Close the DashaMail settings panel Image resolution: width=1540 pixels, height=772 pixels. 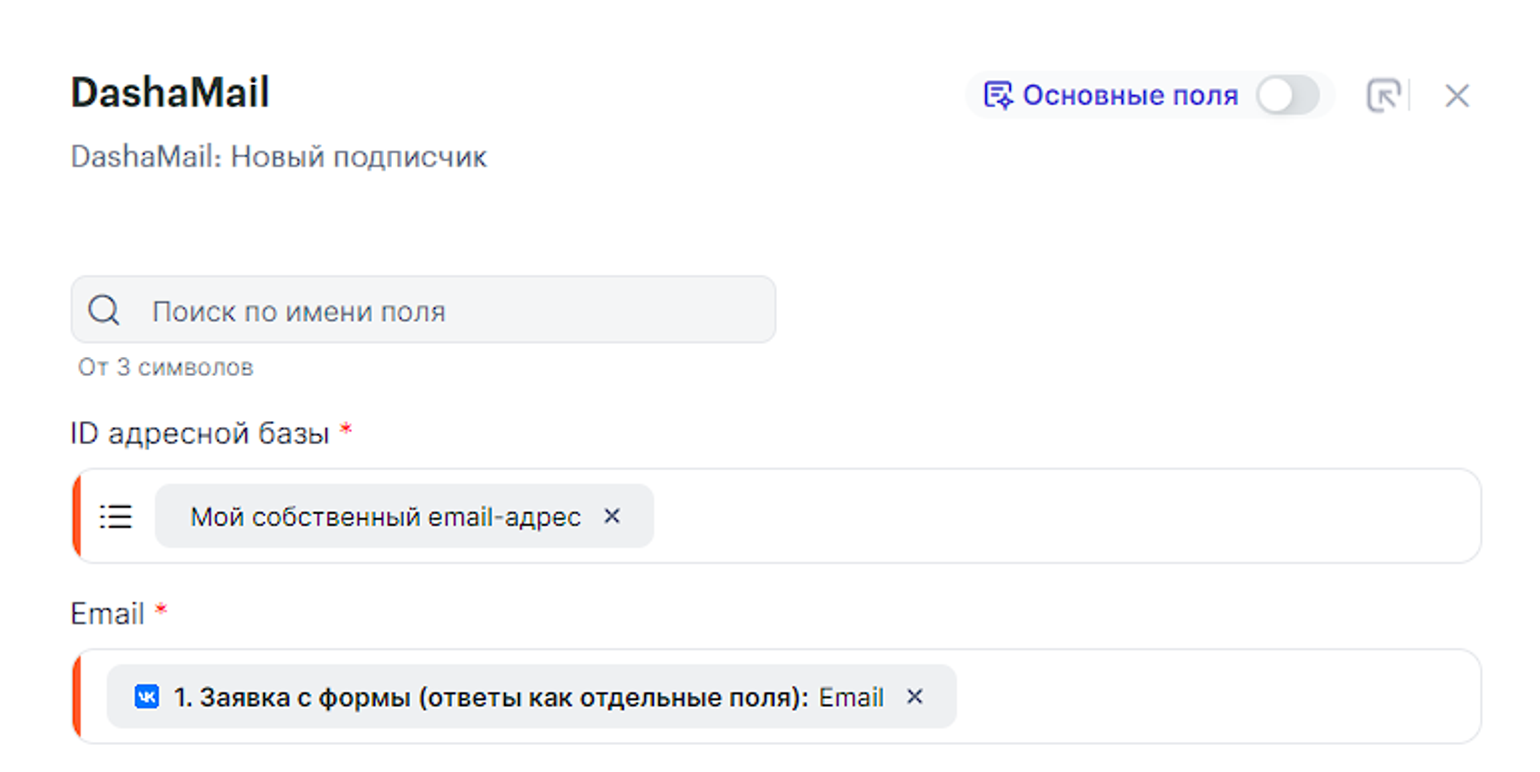click(1457, 96)
